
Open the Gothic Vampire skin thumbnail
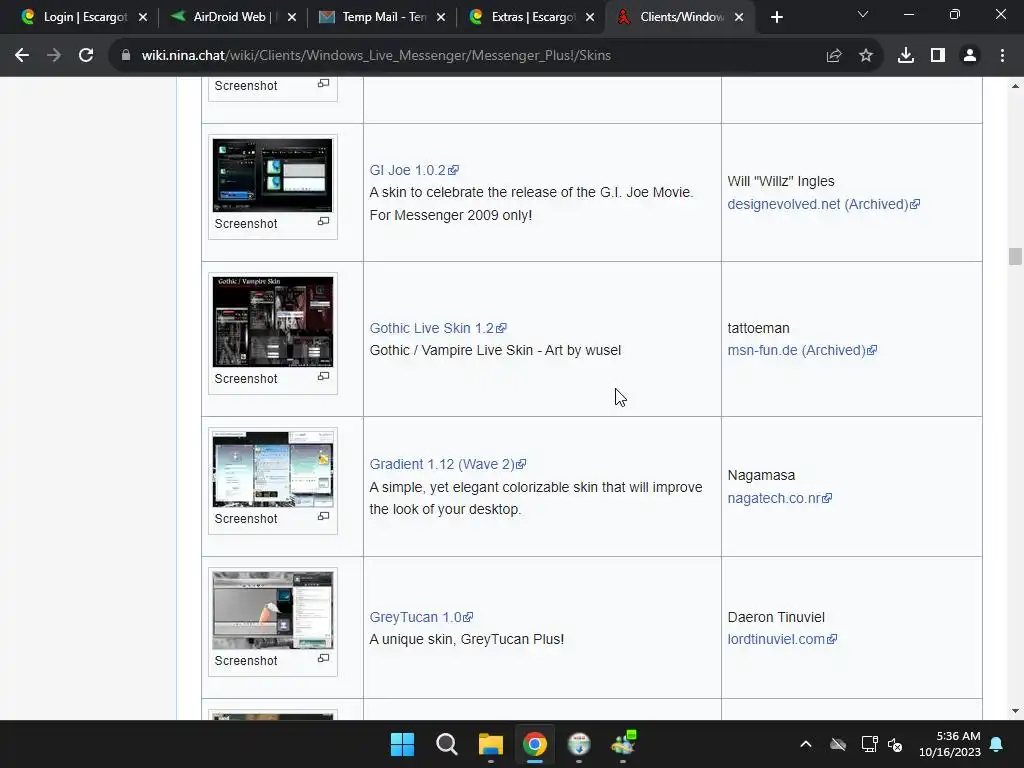pyautogui.click(x=272, y=321)
